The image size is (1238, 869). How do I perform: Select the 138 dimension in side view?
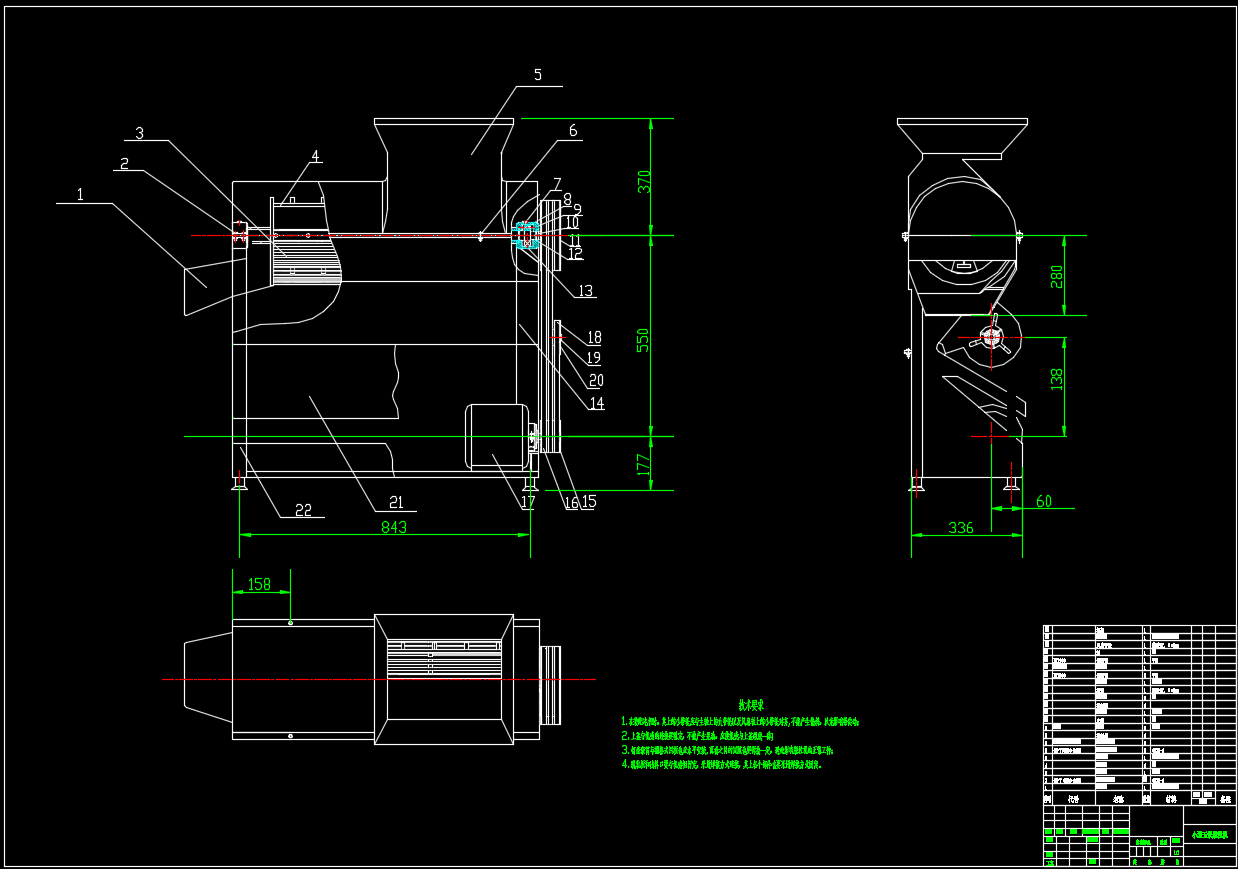pos(1057,379)
